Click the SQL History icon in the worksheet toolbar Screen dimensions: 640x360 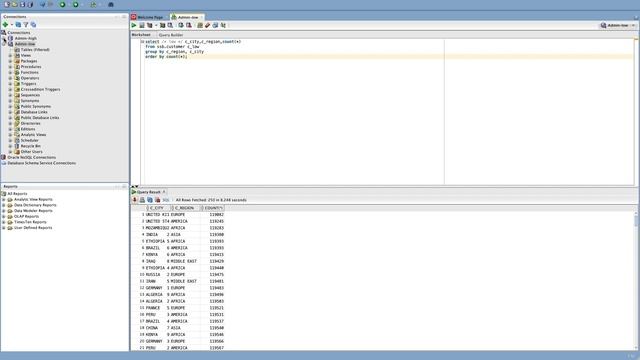coord(215,25)
